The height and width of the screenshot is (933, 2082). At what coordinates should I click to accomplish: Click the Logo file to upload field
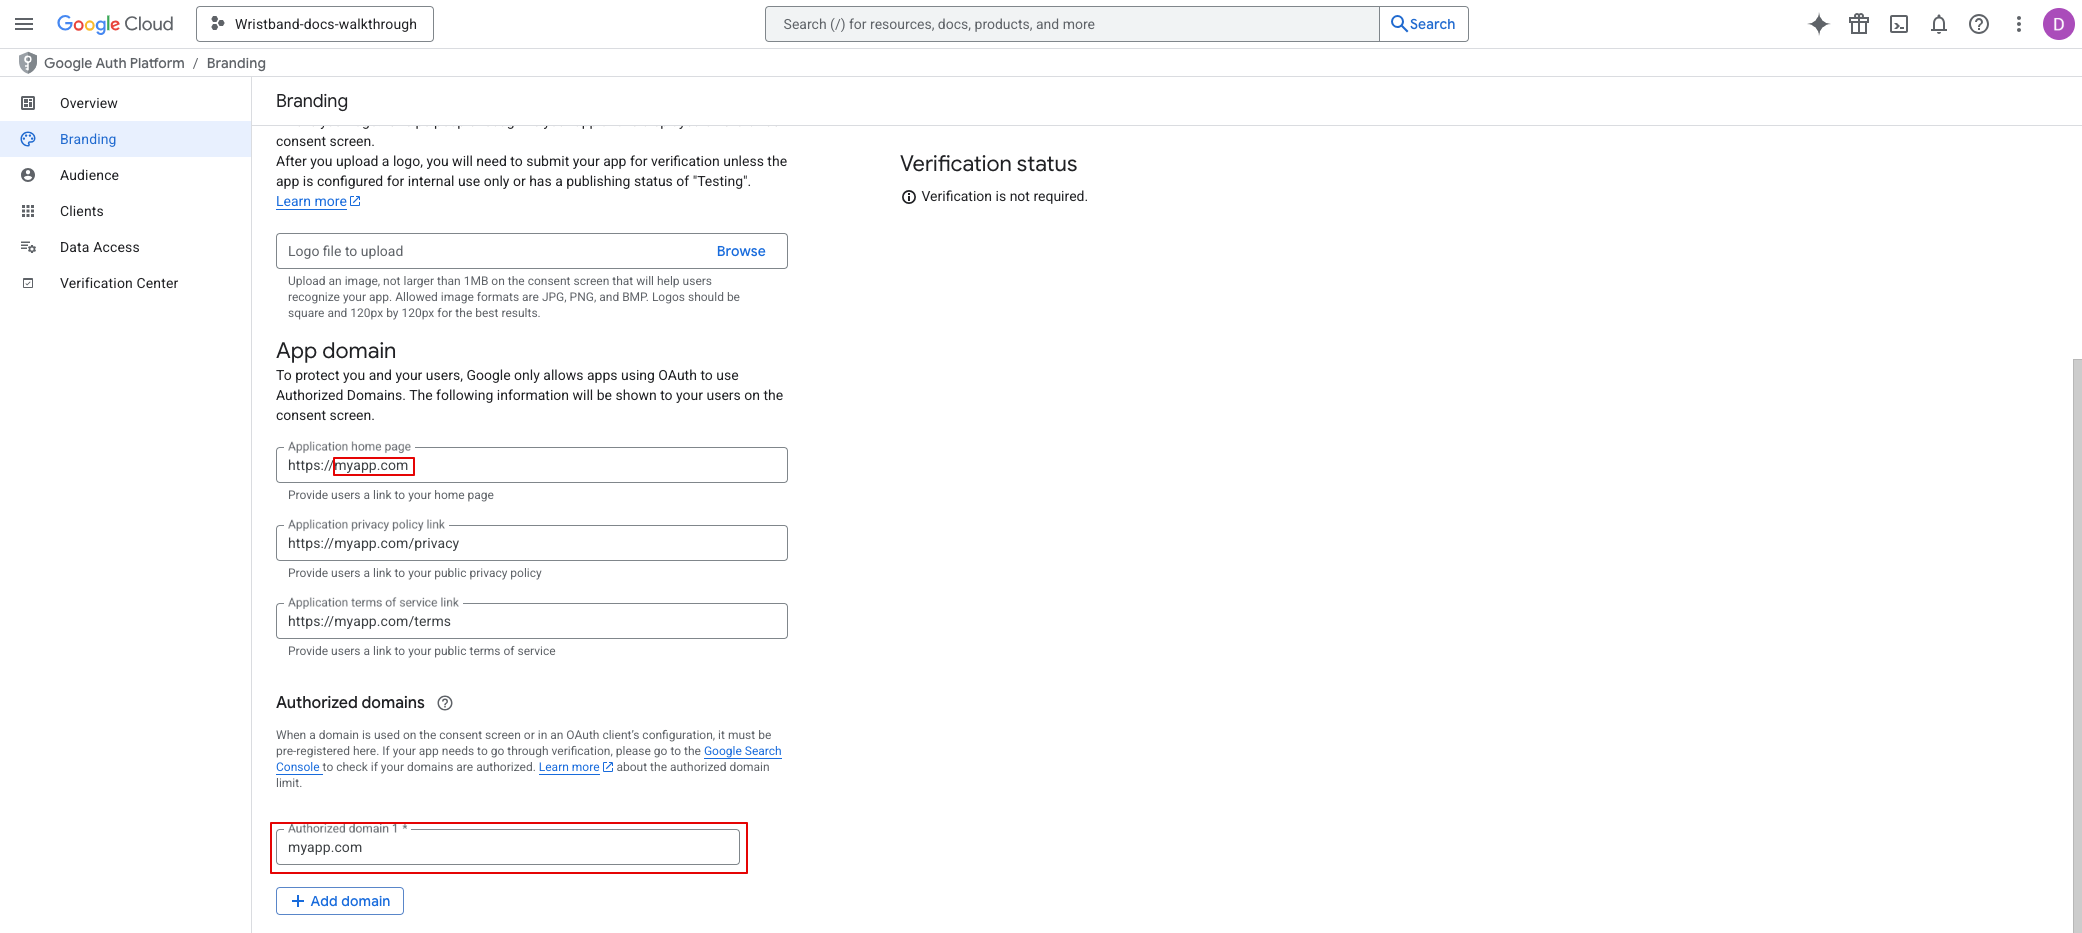pyautogui.click(x=532, y=251)
